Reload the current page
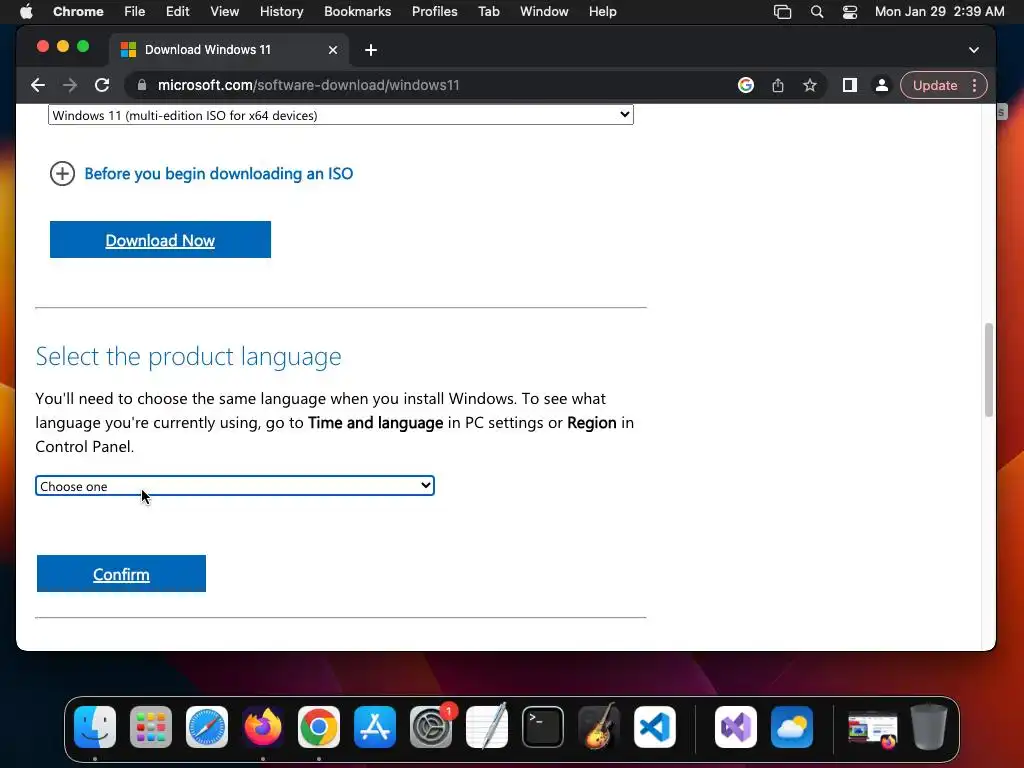 coord(102,86)
